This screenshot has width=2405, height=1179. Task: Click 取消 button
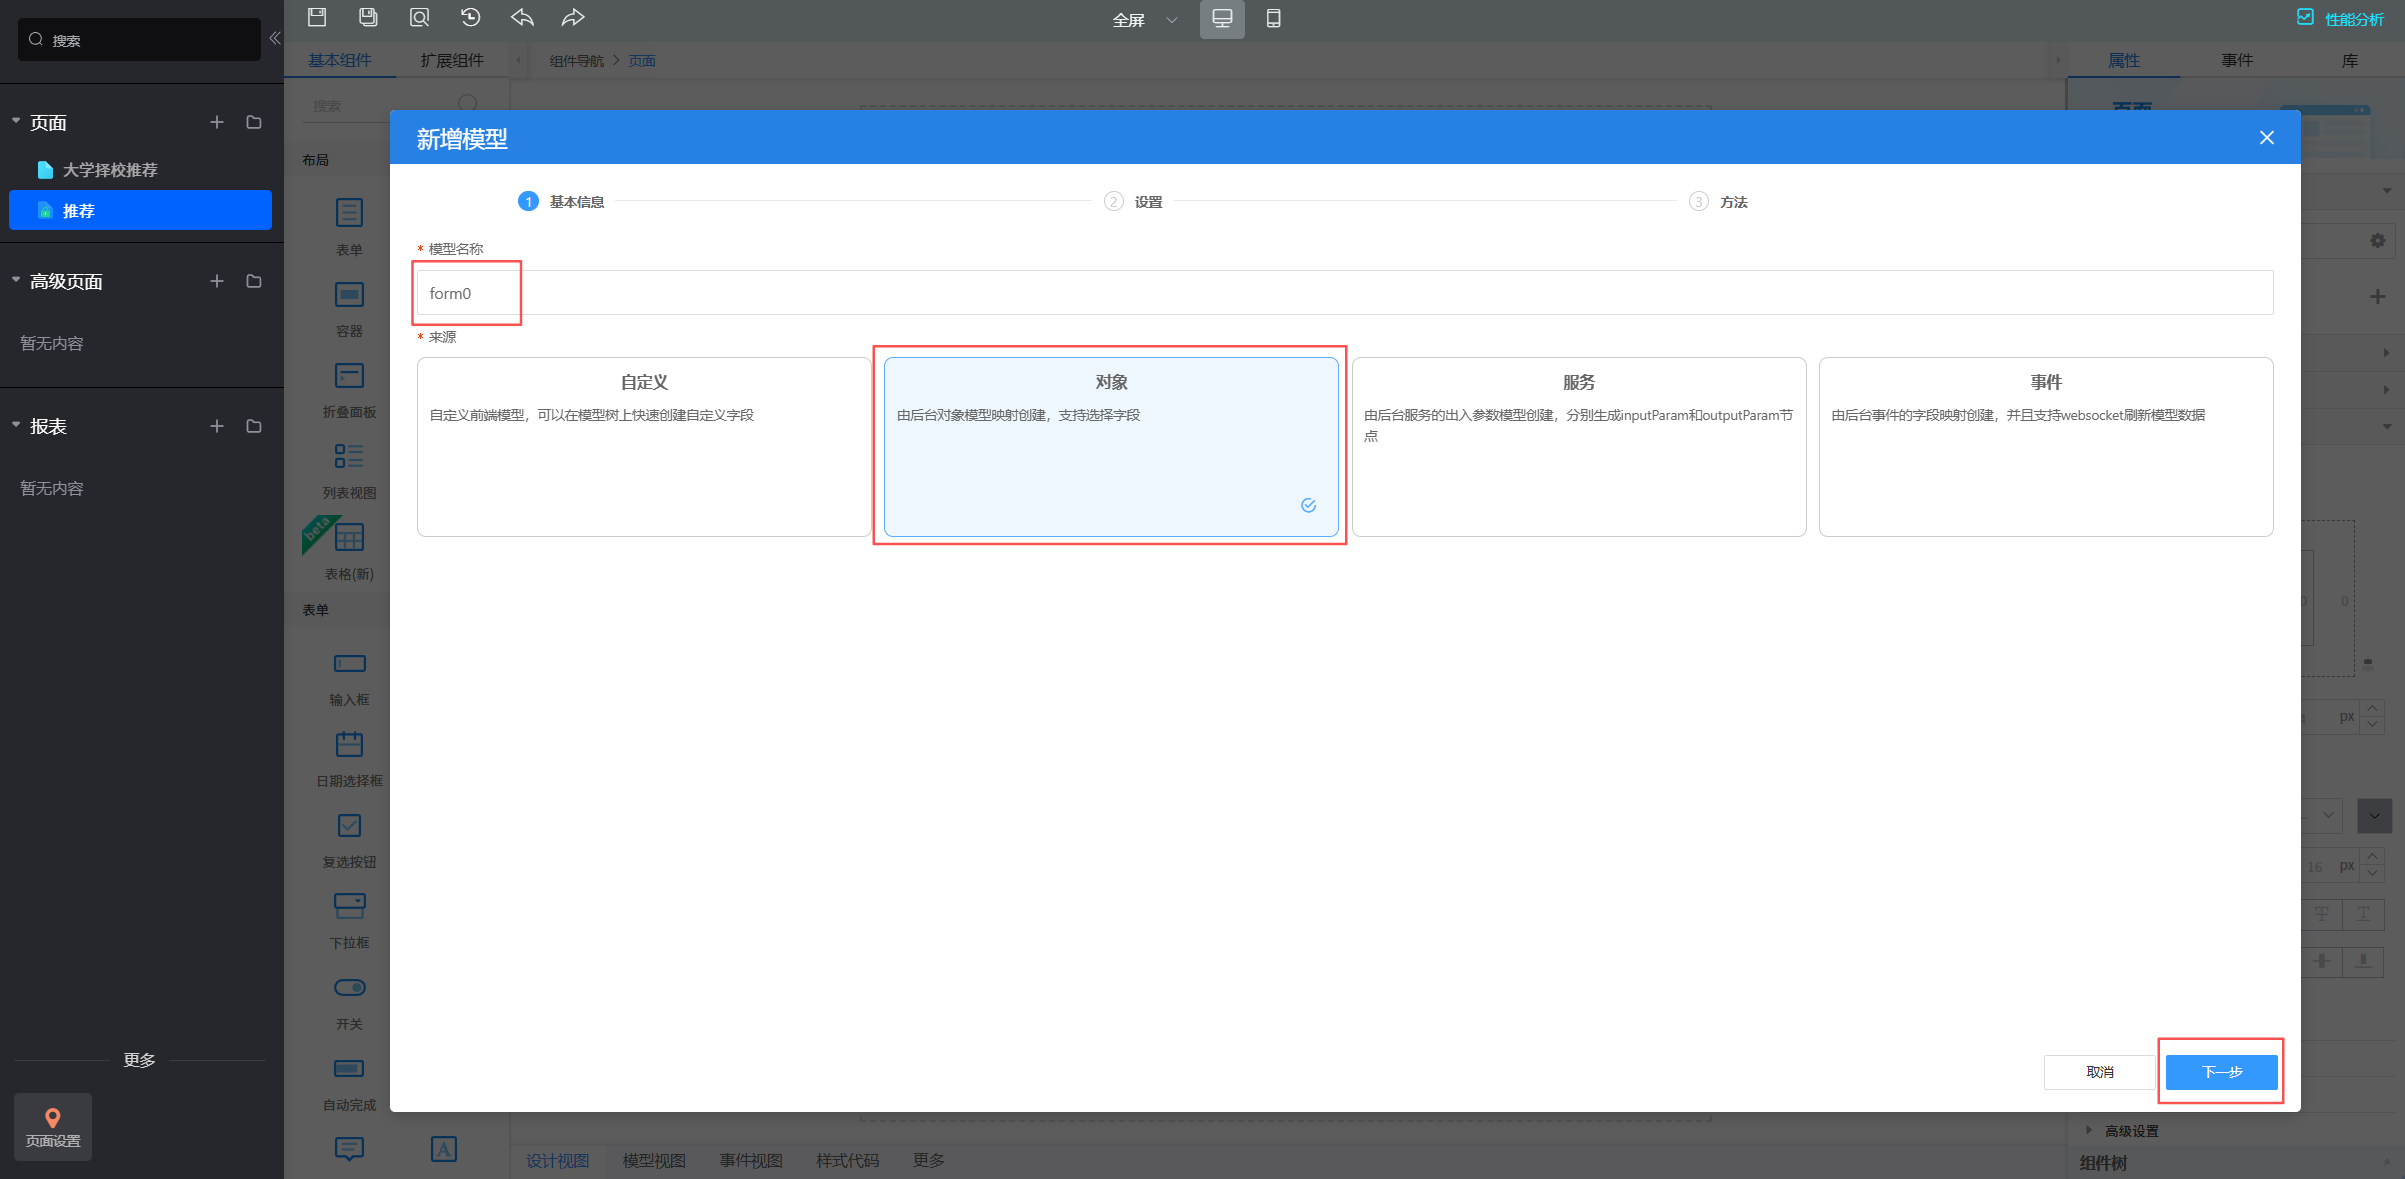2099,1072
